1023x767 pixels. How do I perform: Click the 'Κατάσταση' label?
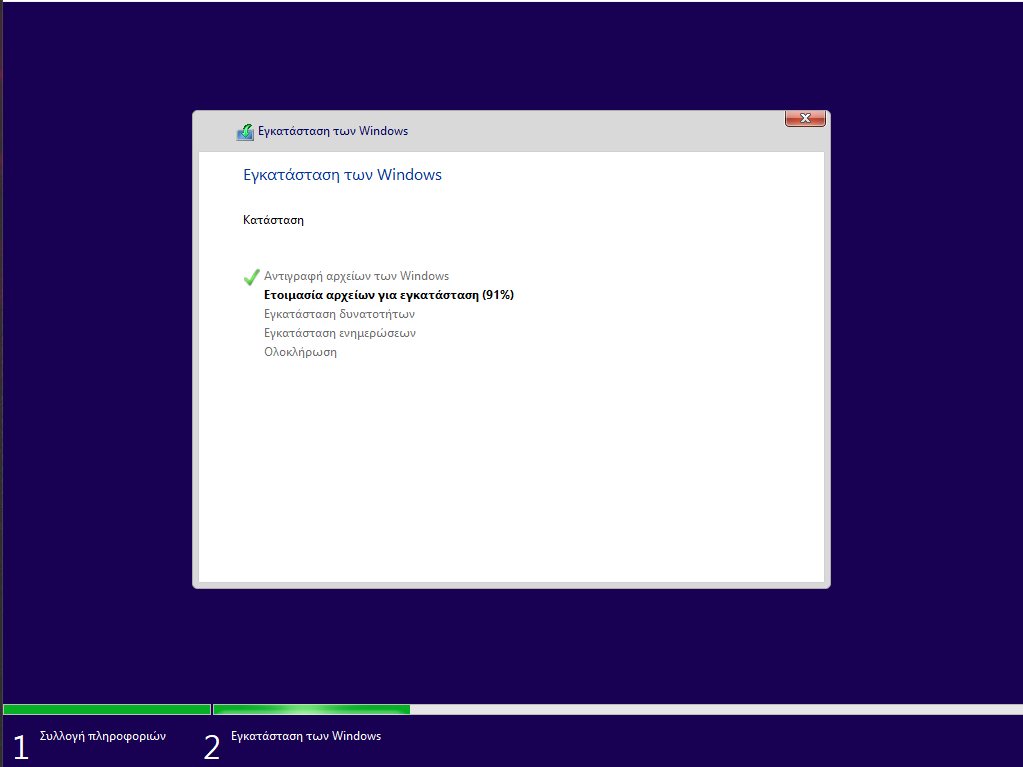point(273,220)
